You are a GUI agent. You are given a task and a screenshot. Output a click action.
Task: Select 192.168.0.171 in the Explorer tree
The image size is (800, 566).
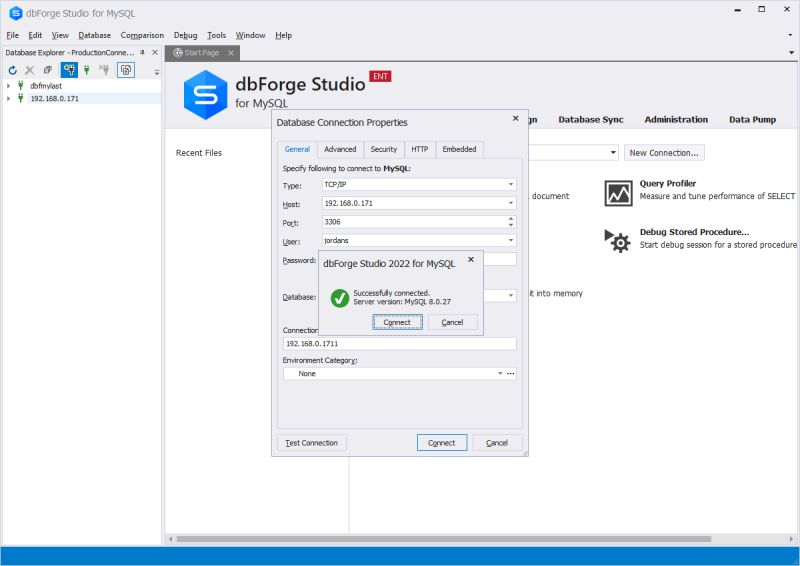pyautogui.click(x=55, y=99)
